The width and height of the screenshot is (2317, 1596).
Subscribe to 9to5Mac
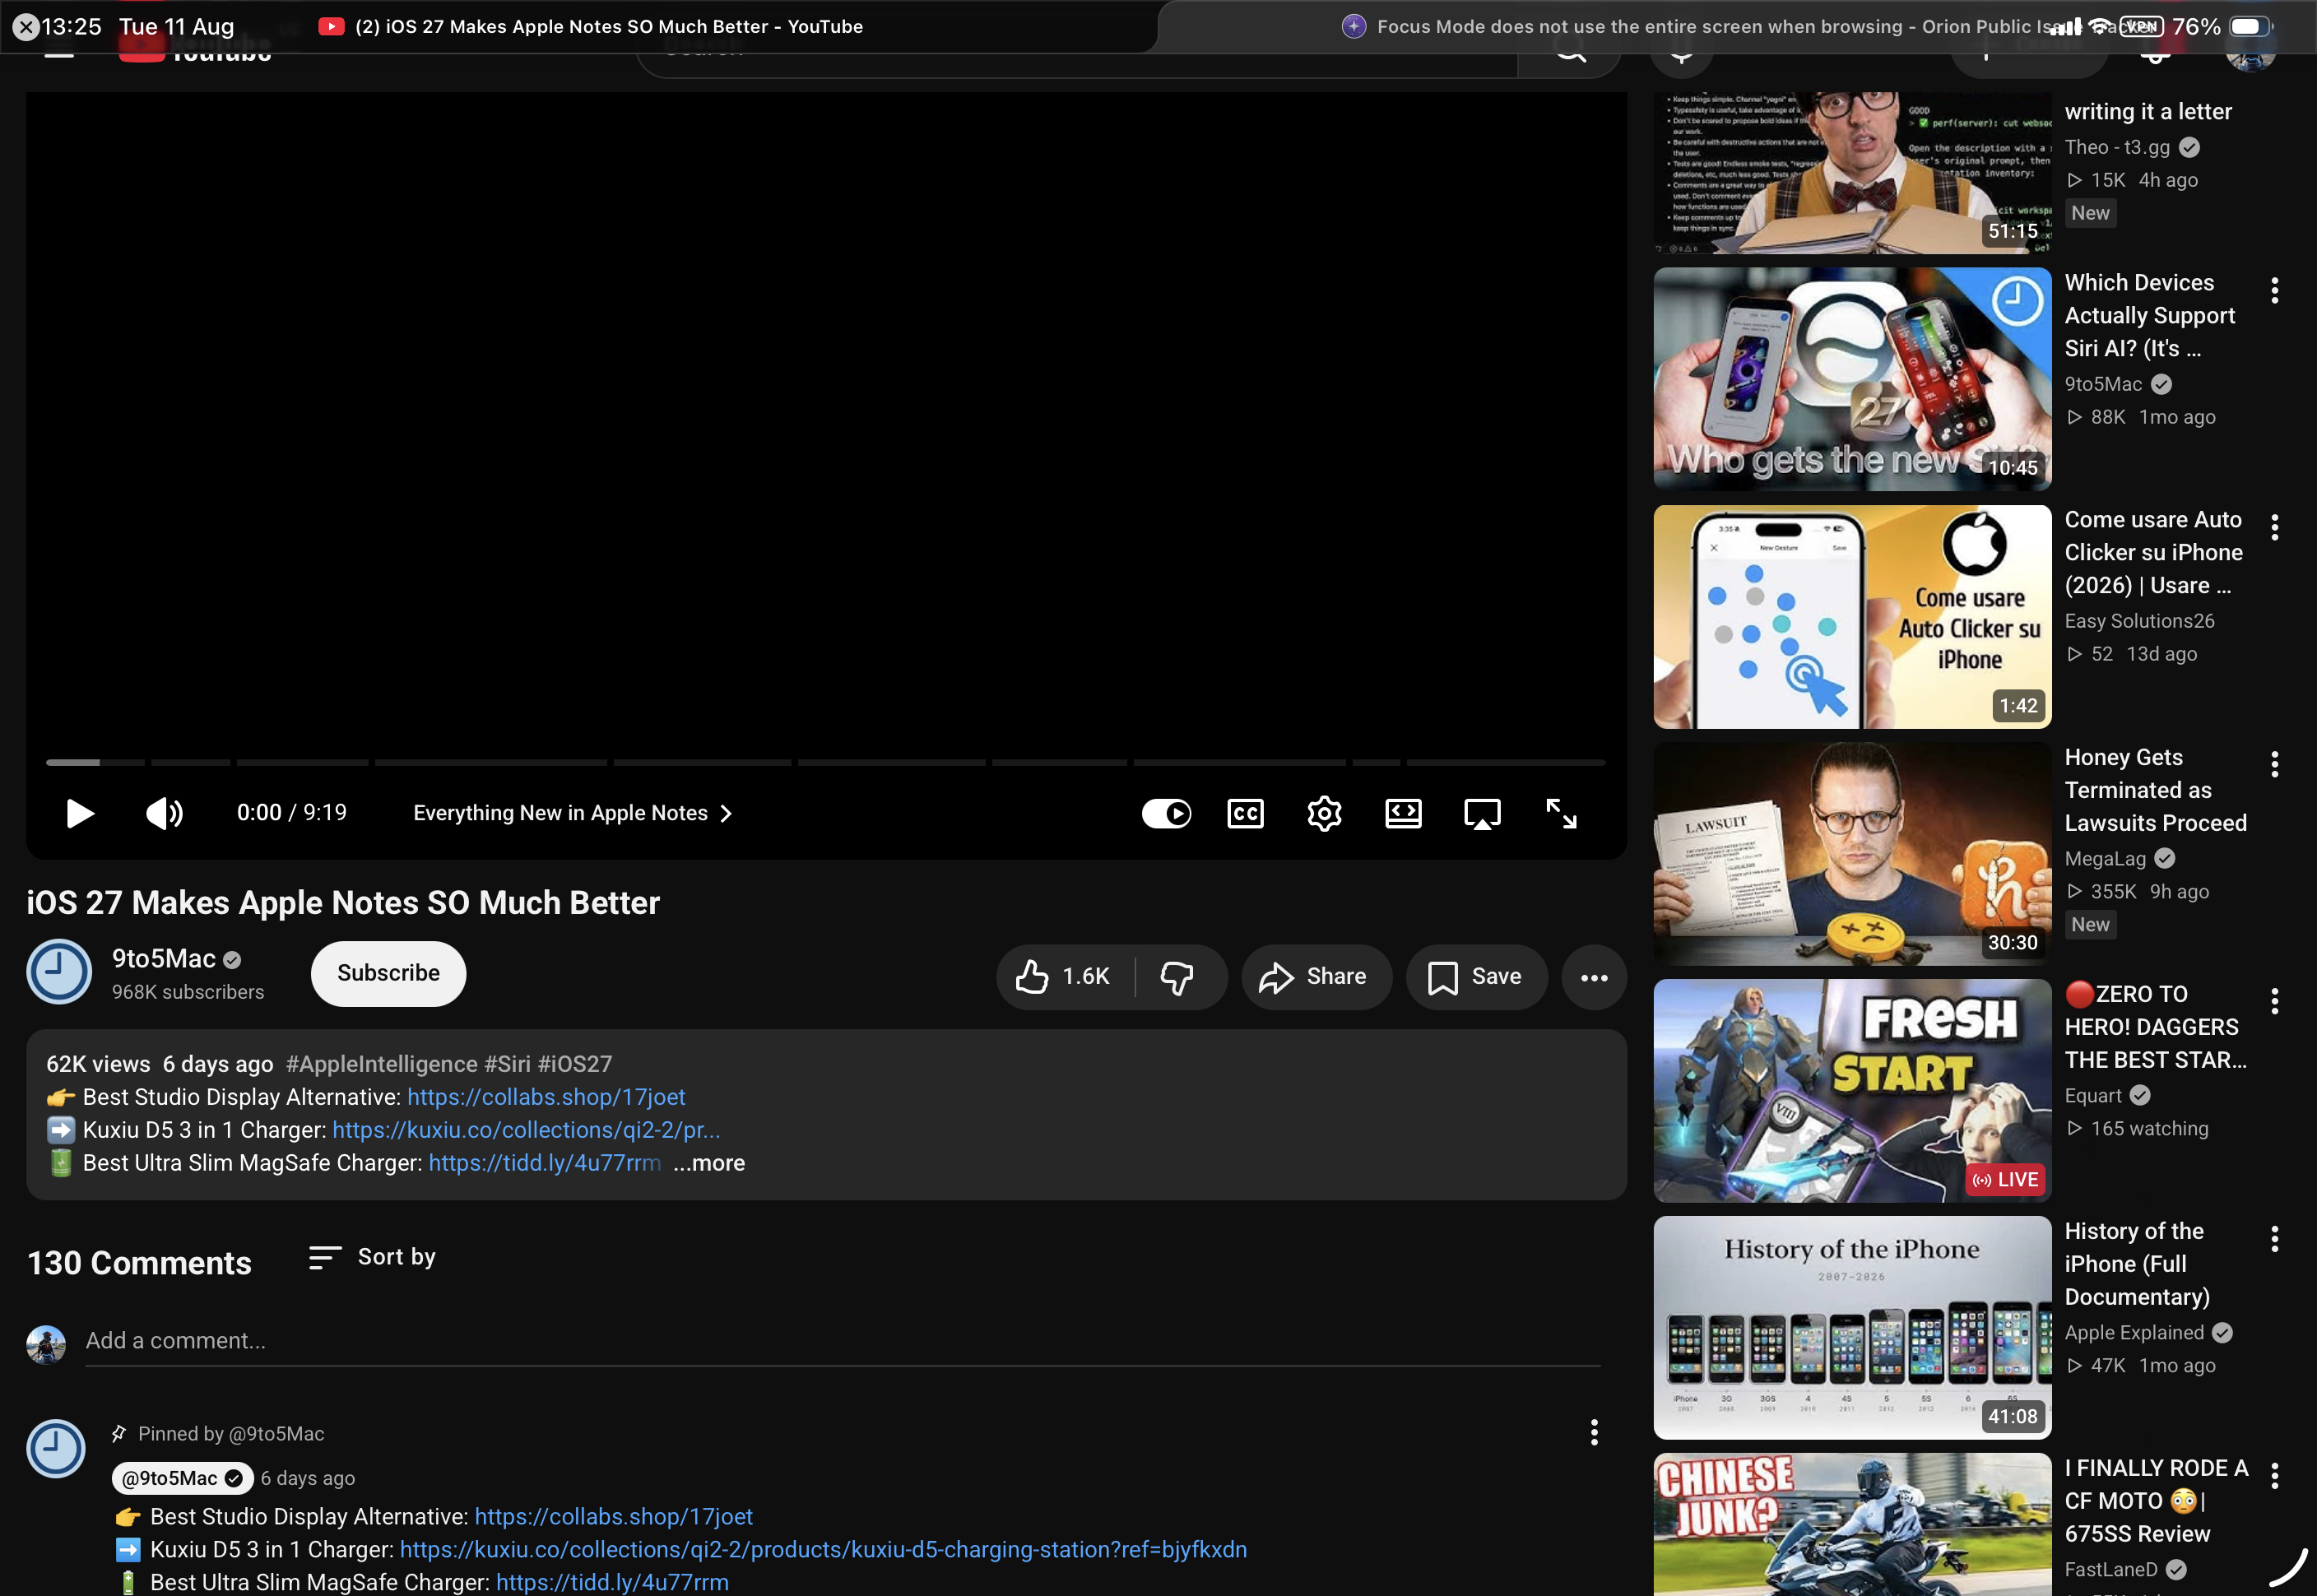pyautogui.click(x=388, y=973)
